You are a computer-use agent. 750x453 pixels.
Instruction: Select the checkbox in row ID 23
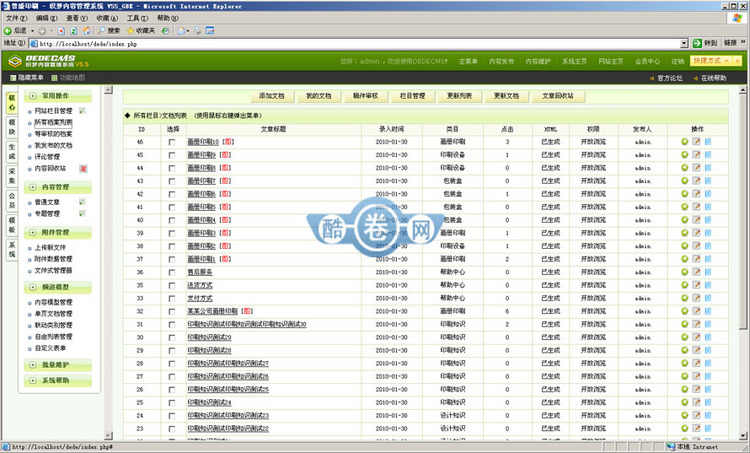coord(172,429)
